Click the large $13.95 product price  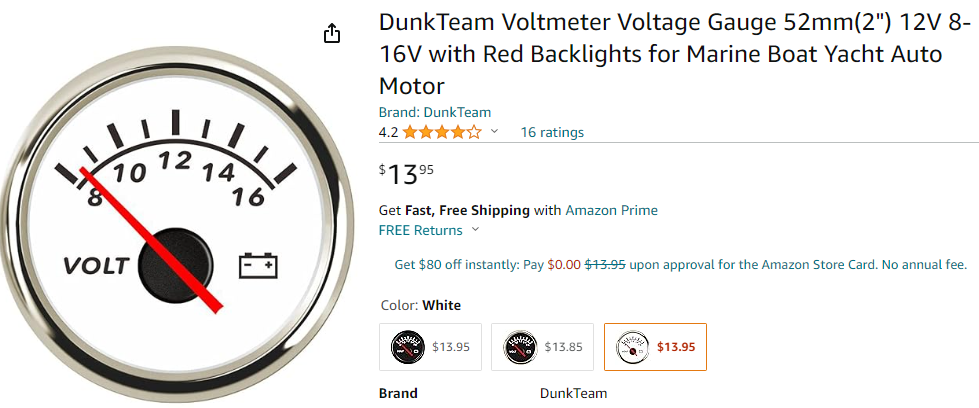407,174
